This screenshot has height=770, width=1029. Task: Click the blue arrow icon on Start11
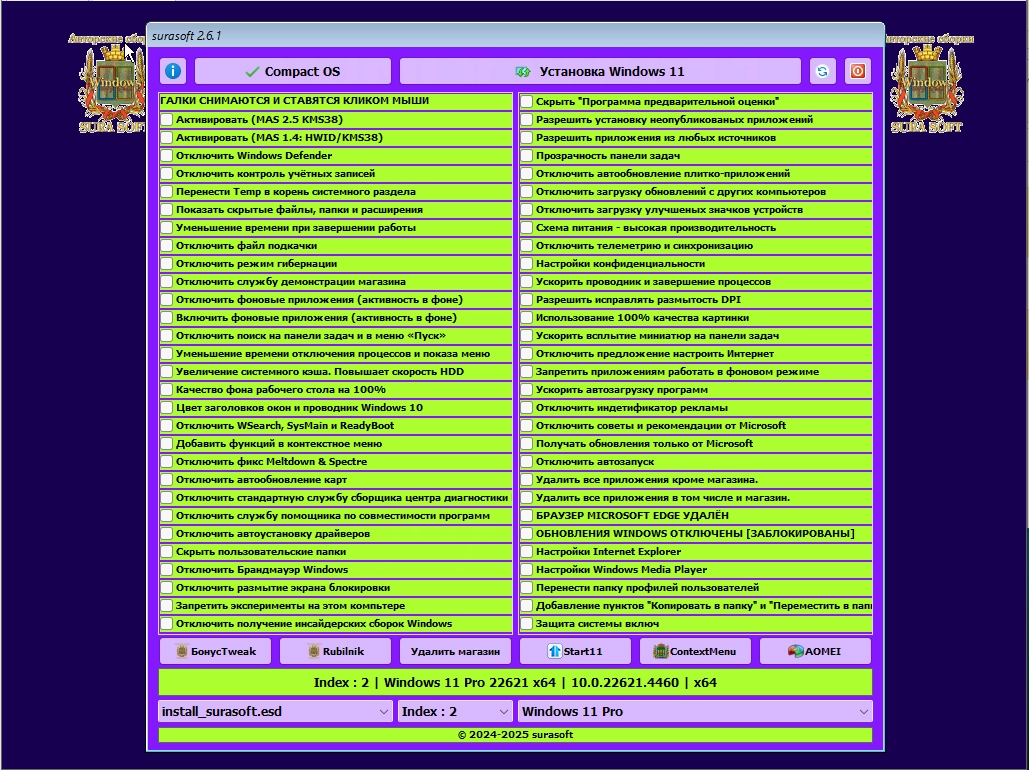(555, 651)
